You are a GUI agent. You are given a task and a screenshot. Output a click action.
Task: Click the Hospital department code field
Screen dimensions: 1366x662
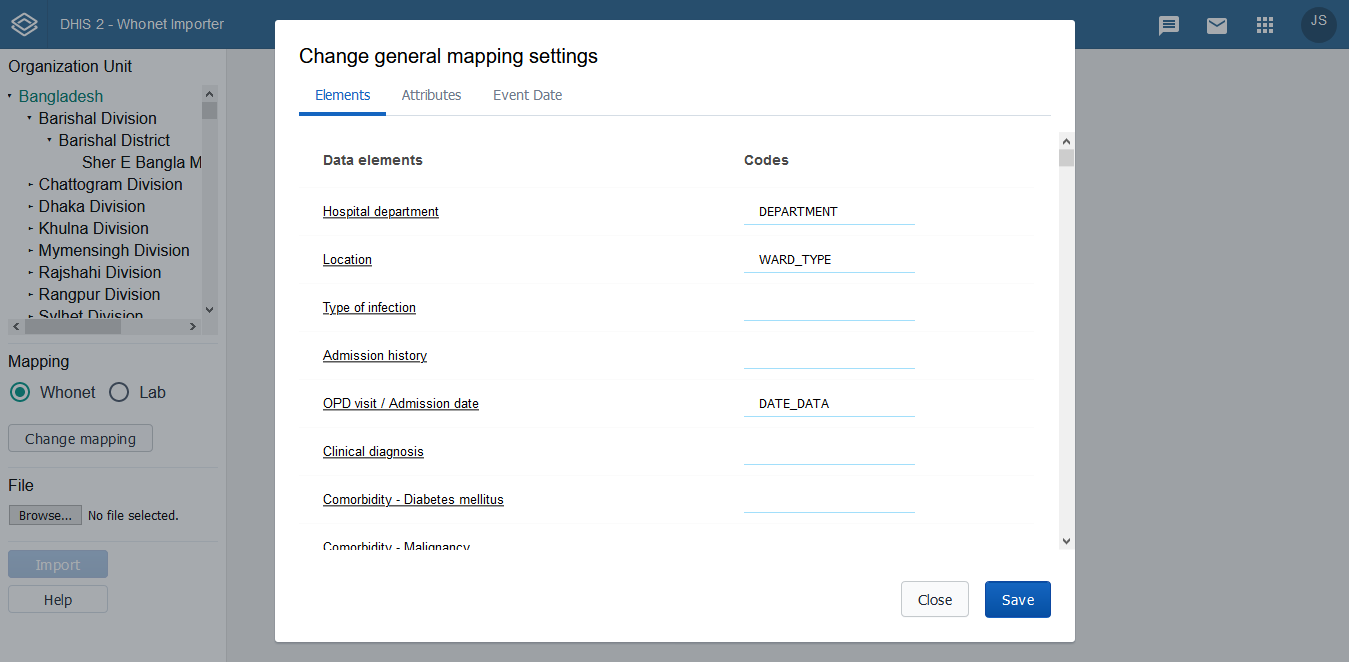coord(829,212)
